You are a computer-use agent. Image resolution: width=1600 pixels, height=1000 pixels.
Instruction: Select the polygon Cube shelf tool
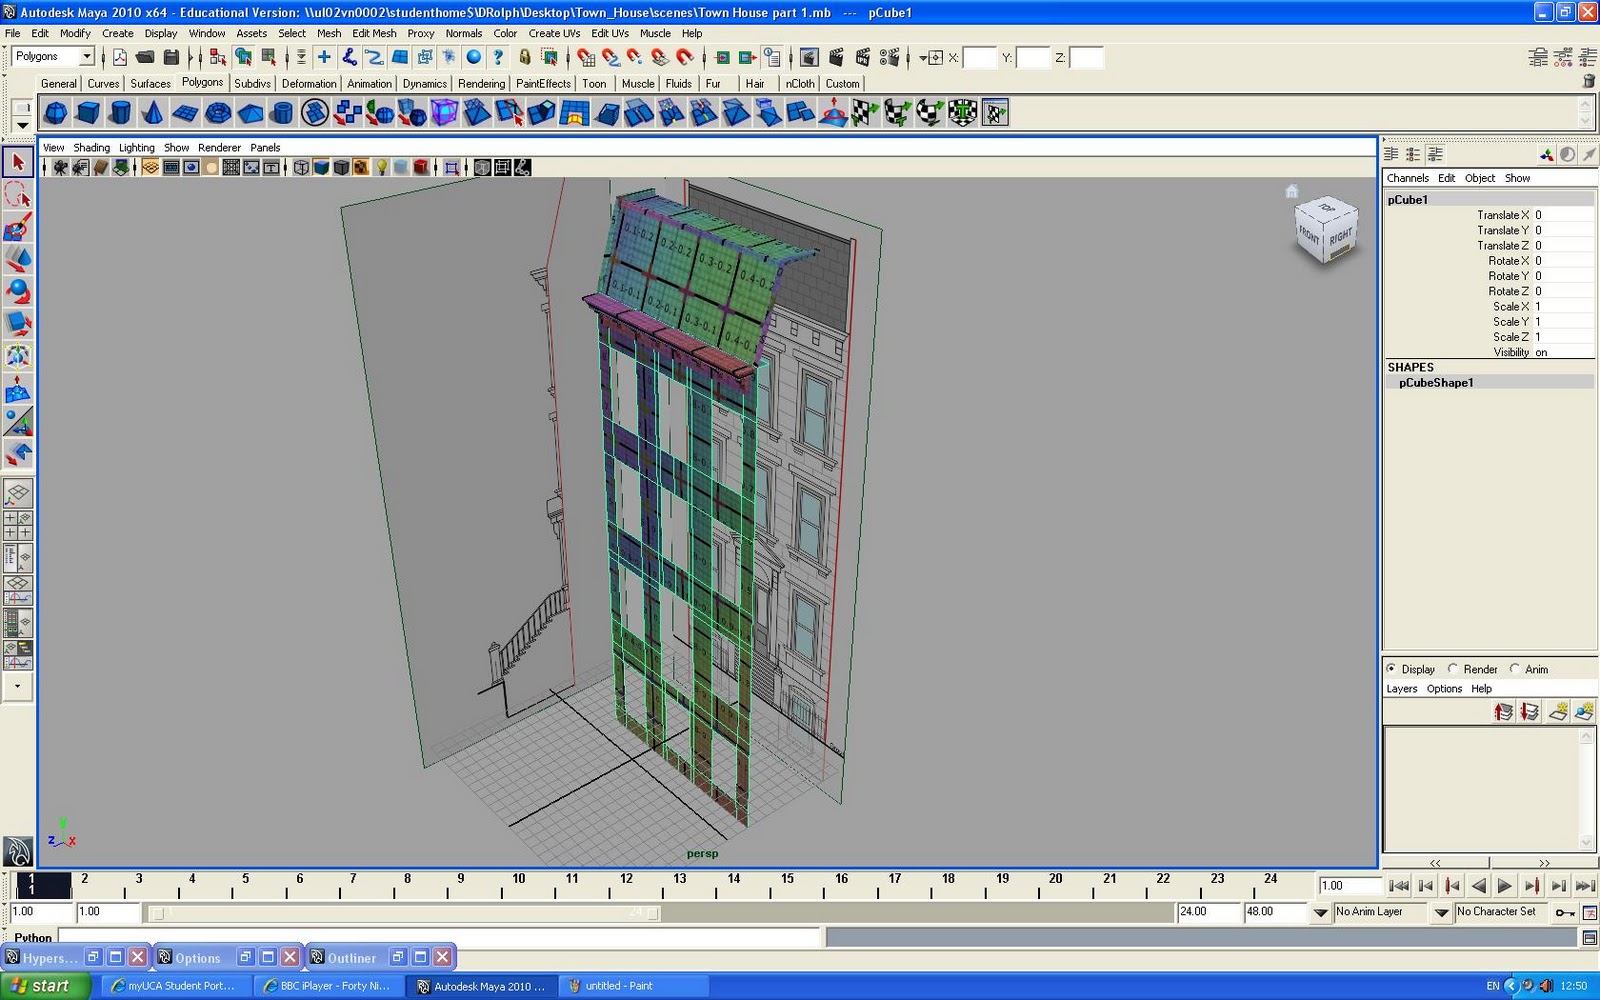(88, 113)
